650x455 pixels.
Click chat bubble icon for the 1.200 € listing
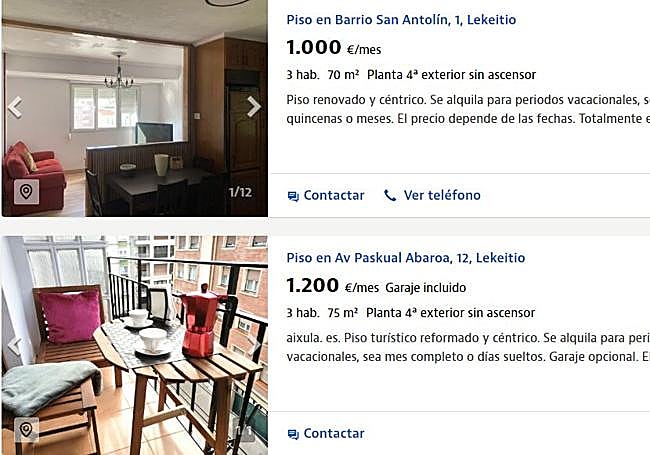(x=293, y=434)
